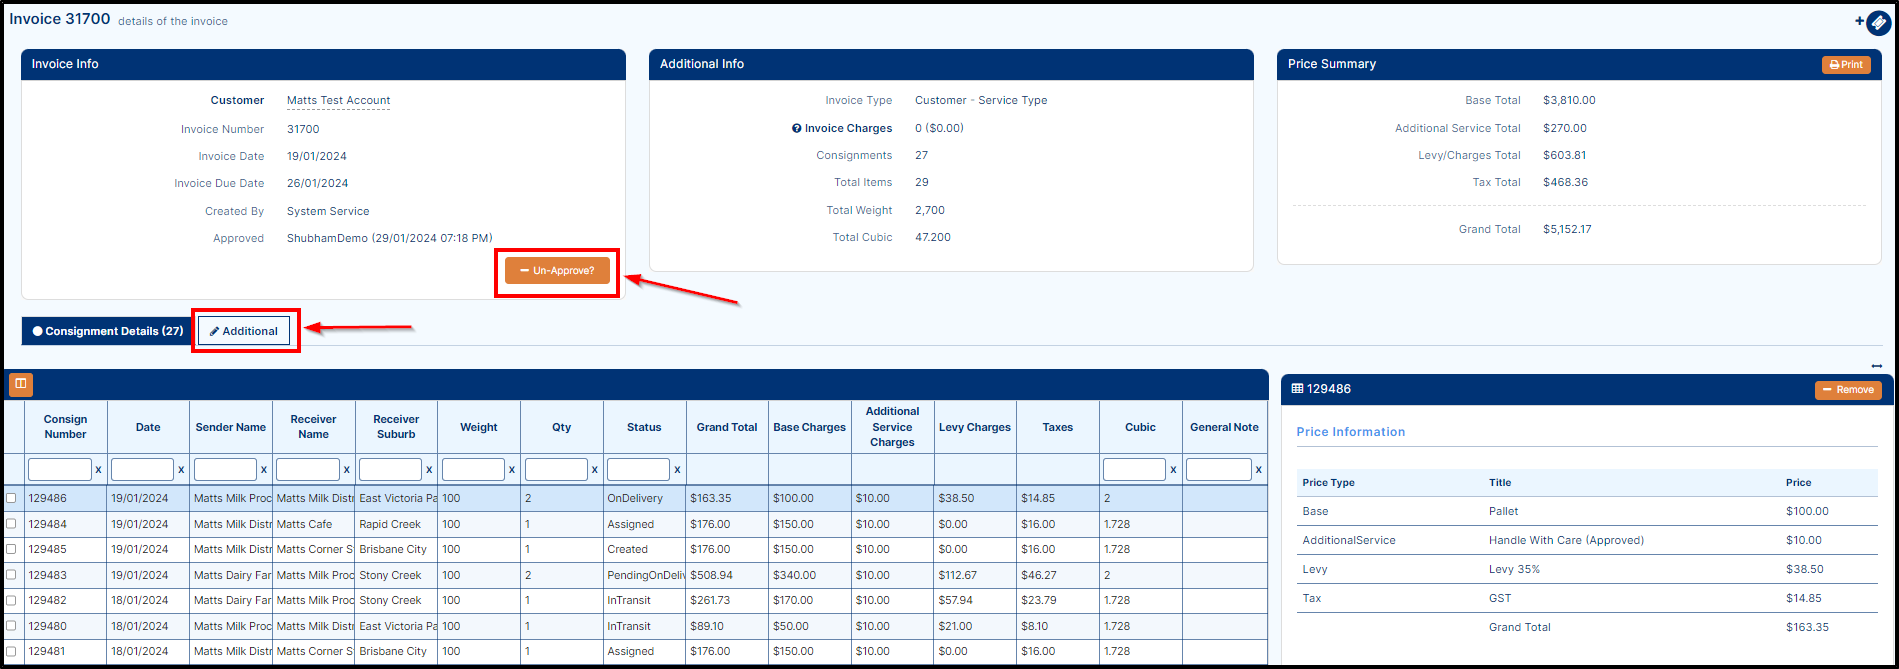Open the Matts Test Account customer link
Viewport: 1899px width, 669px height.
(338, 100)
